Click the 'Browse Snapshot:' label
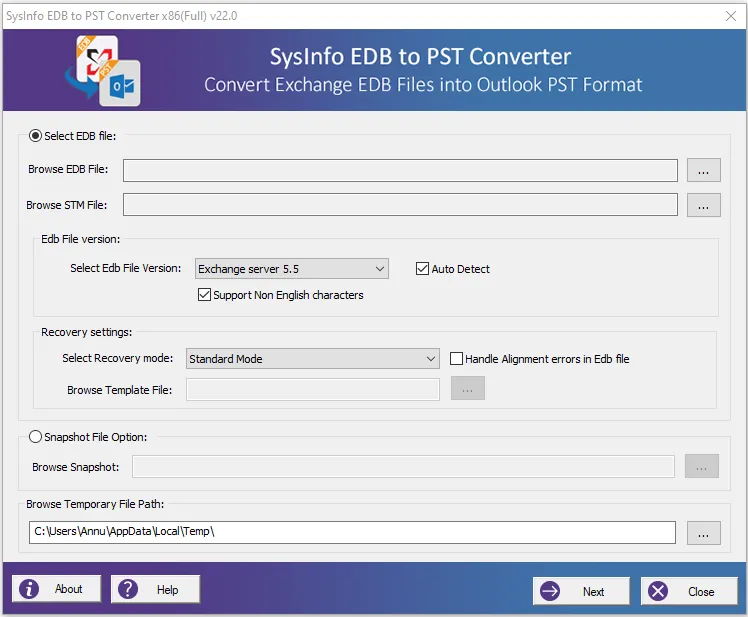 click(x=75, y=467)
